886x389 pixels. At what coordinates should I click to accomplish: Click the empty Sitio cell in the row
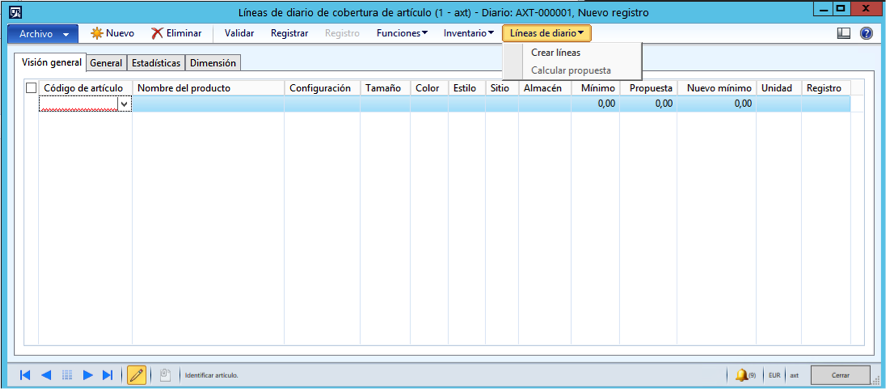(x=502, y=104)
